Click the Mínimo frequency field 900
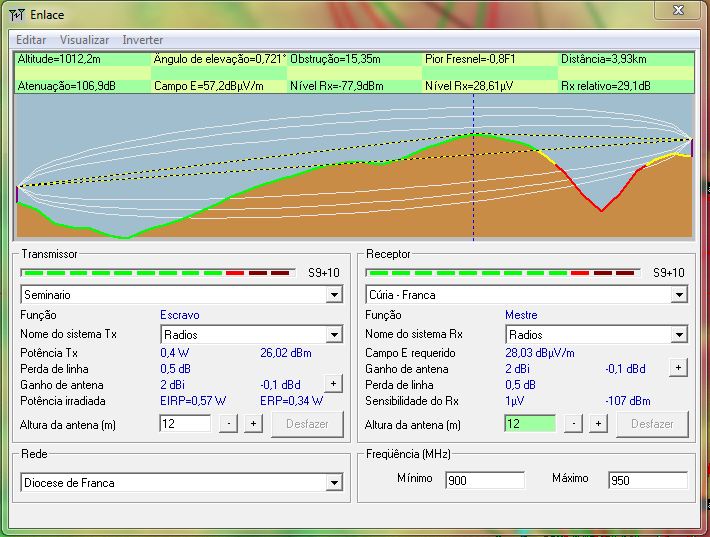This screenshot has width=710, height=537. click(x=485, y=480)
